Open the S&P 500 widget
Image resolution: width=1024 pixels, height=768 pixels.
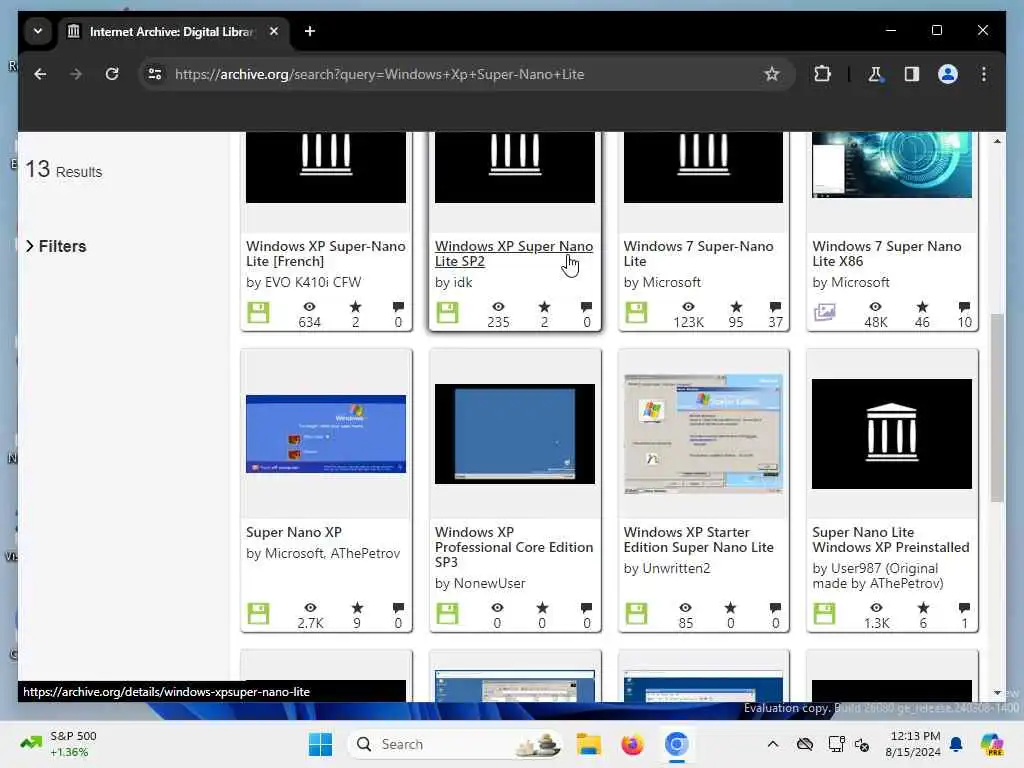point(59,744)
